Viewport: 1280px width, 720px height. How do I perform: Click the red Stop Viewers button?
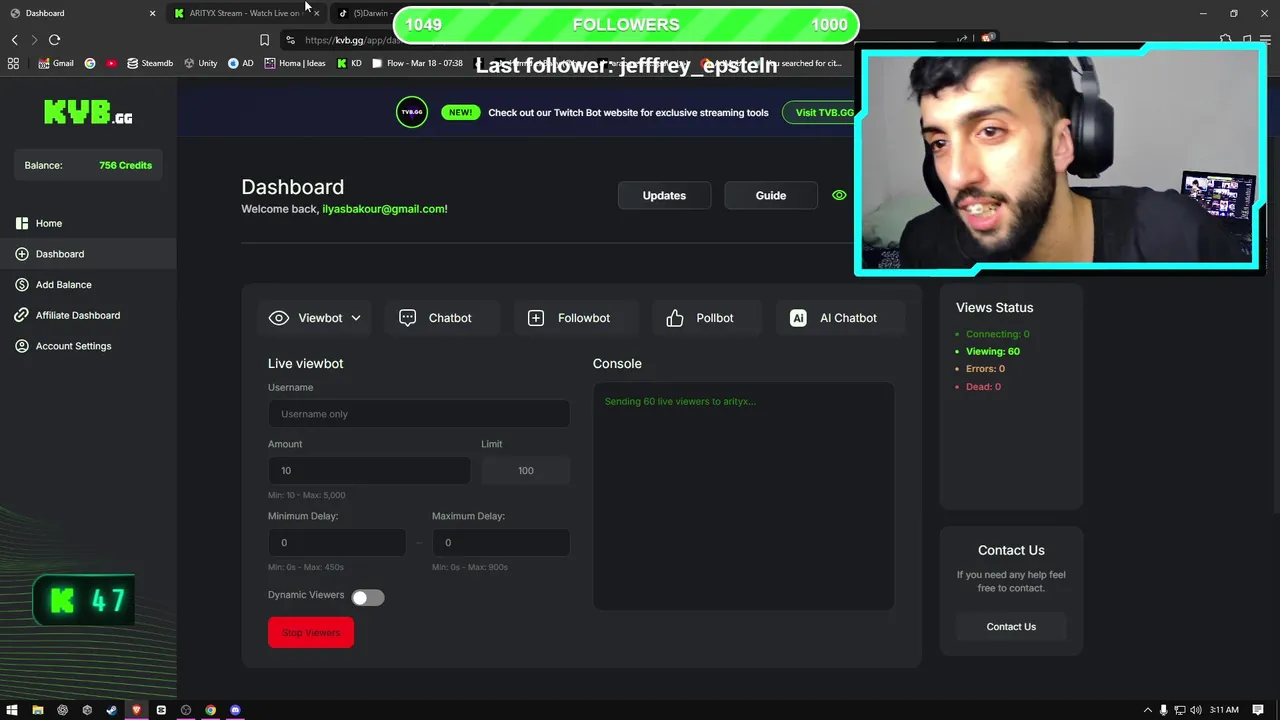click(311, 632)
